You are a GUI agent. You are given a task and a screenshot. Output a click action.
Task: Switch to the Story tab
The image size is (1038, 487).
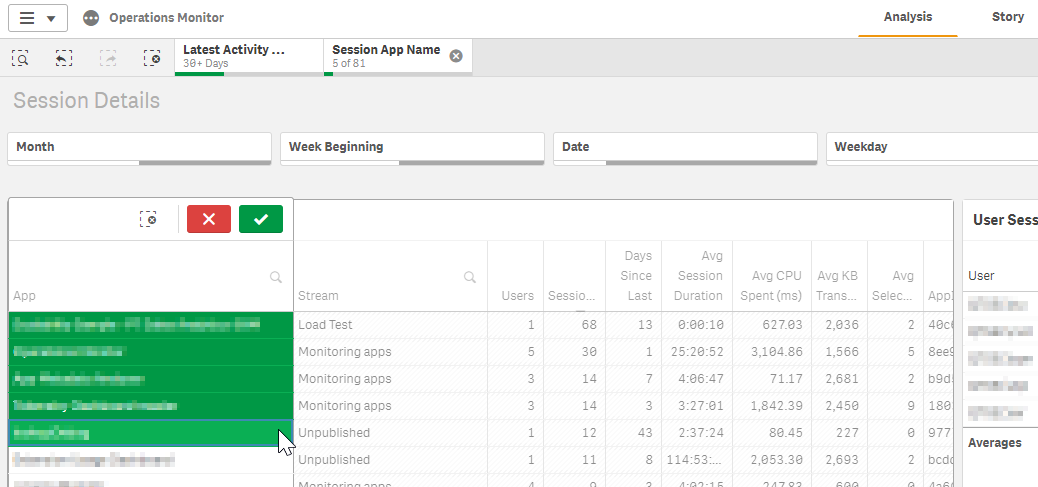click(x=1008, y=17)
